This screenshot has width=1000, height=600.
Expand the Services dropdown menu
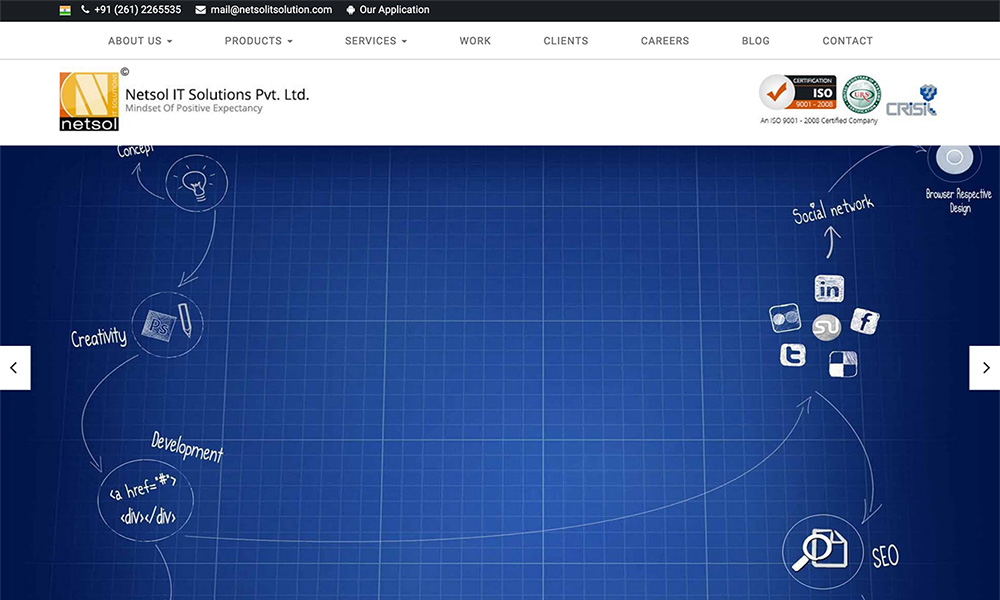[x=376, y=41]
